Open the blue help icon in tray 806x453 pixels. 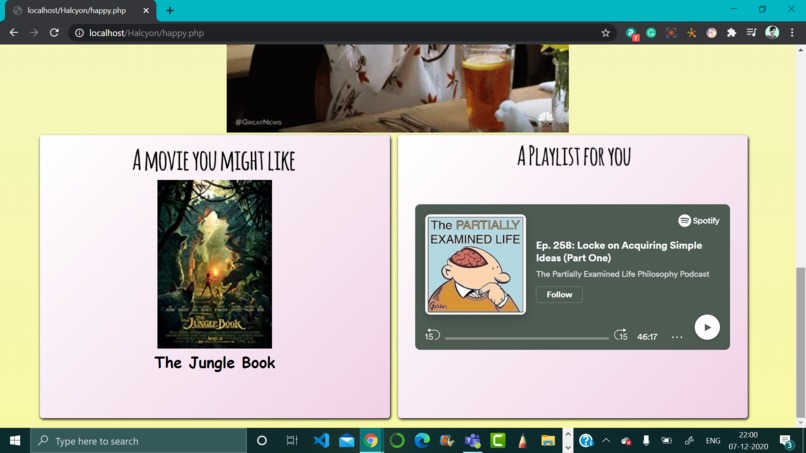(x=586, y=441)
